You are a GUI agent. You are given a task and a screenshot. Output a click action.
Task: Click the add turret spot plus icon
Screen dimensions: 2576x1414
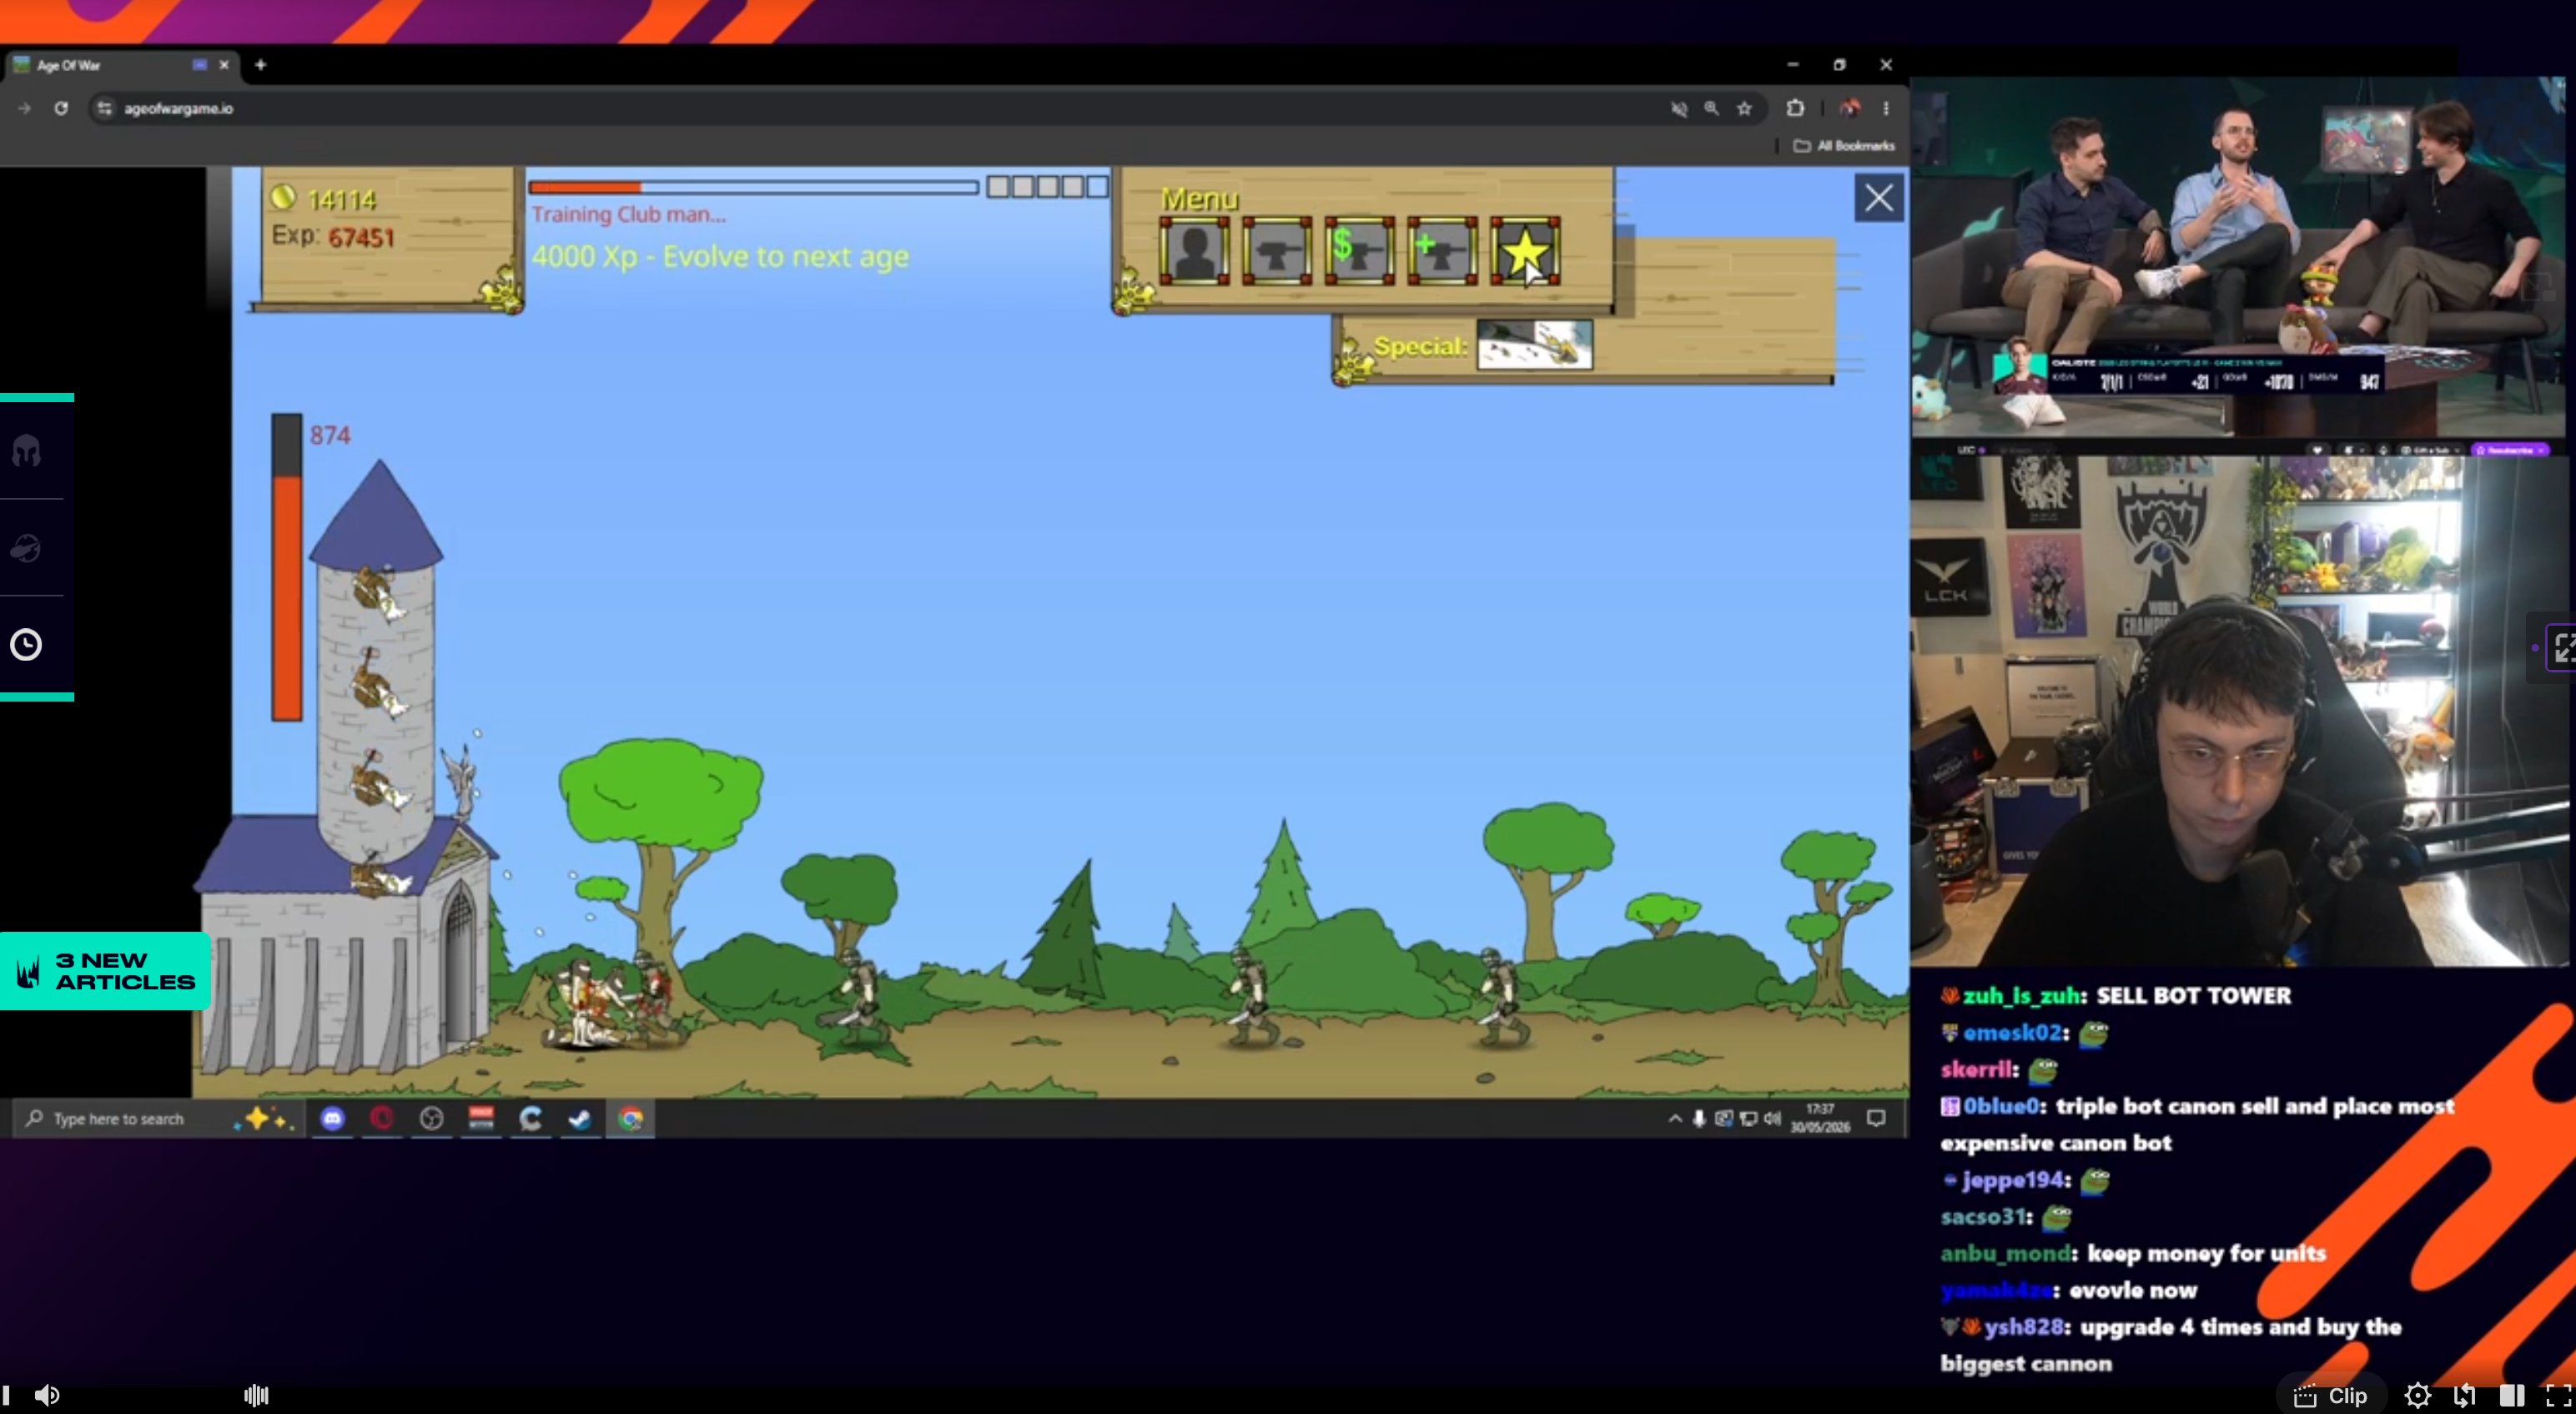[1442, 251]
